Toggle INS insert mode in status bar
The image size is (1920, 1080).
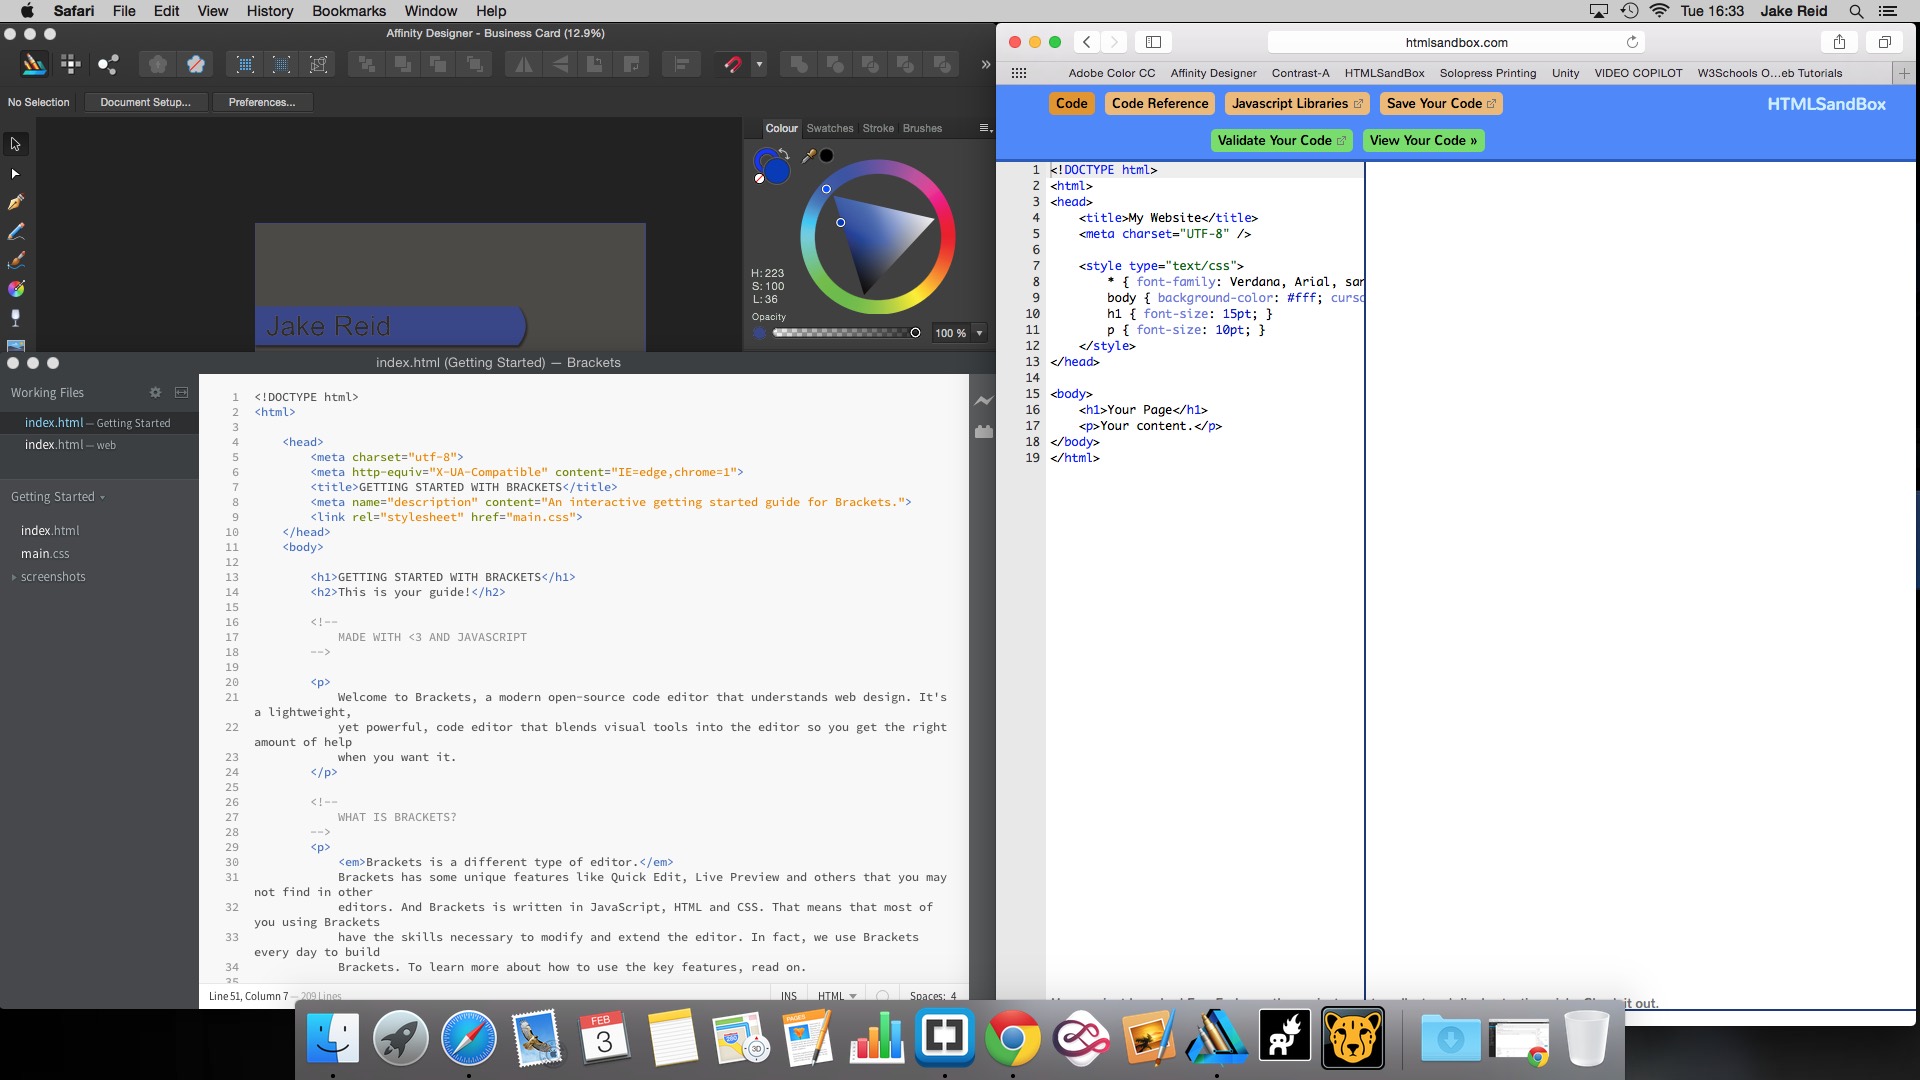coord(789,996)
